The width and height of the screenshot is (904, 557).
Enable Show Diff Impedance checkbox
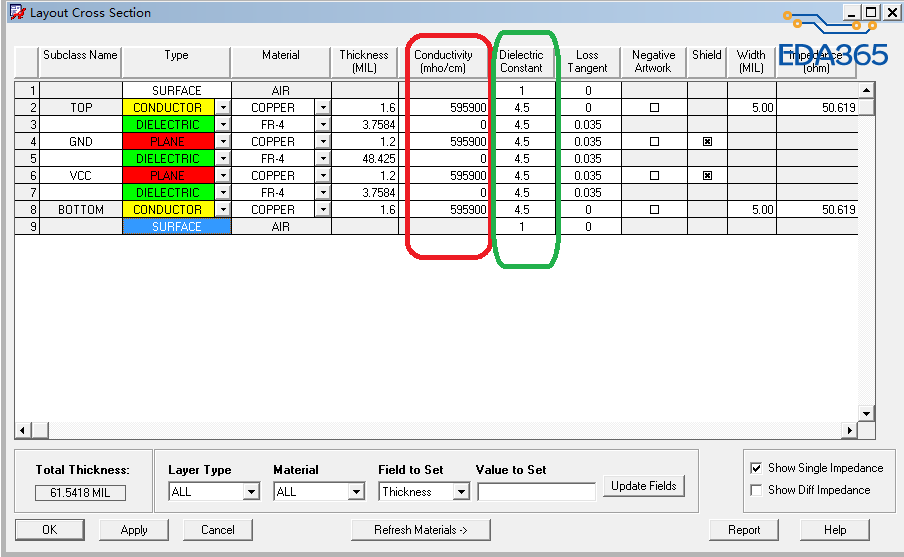point(756,490)
